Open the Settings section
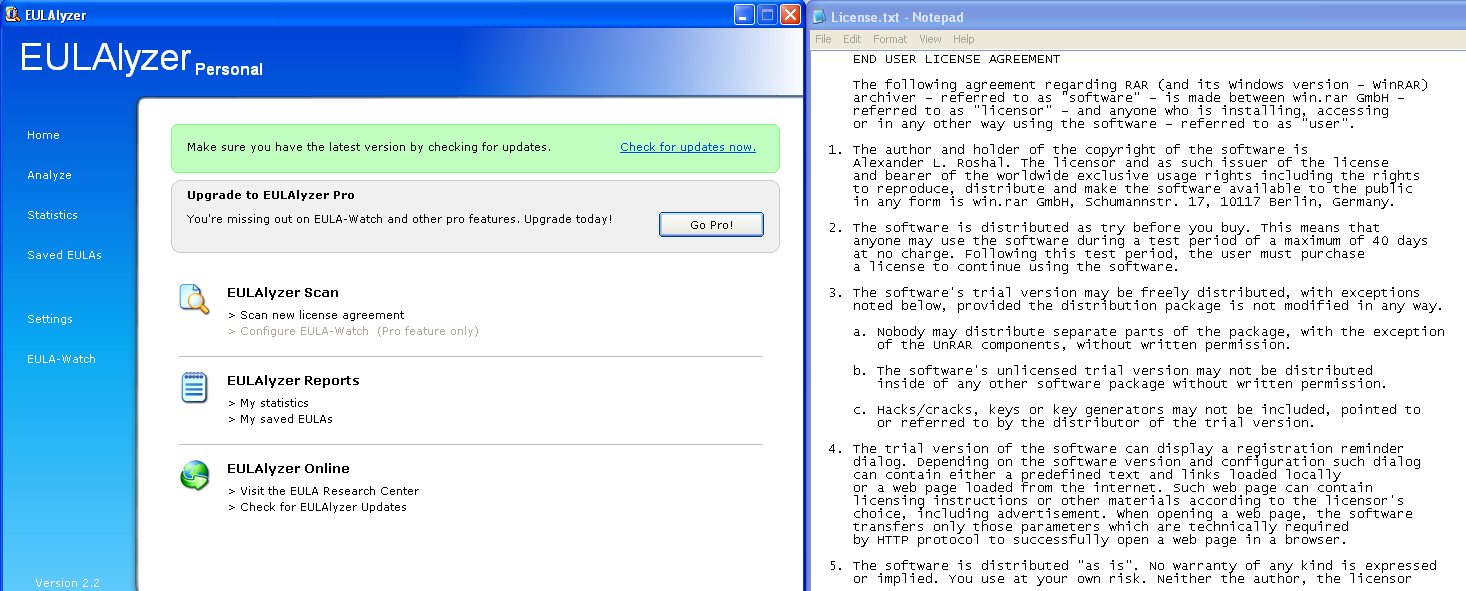The width and height of the screenshot is (1466, 591). pyautogui.click(x=50, y=319)
